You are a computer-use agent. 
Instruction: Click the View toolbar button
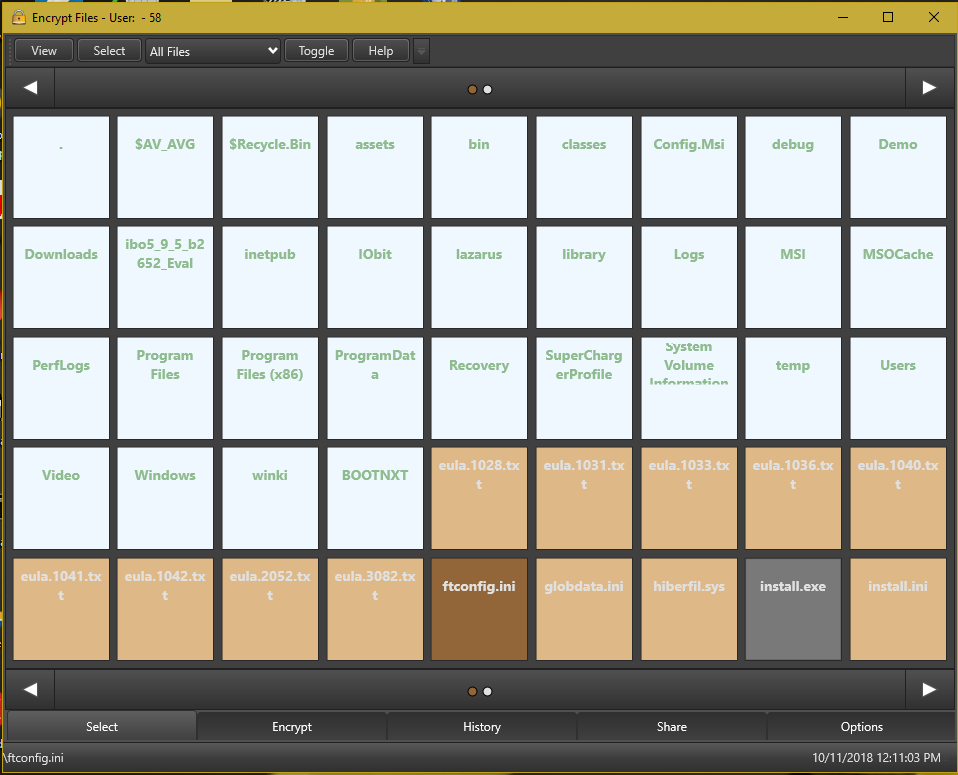click(44, 51)
